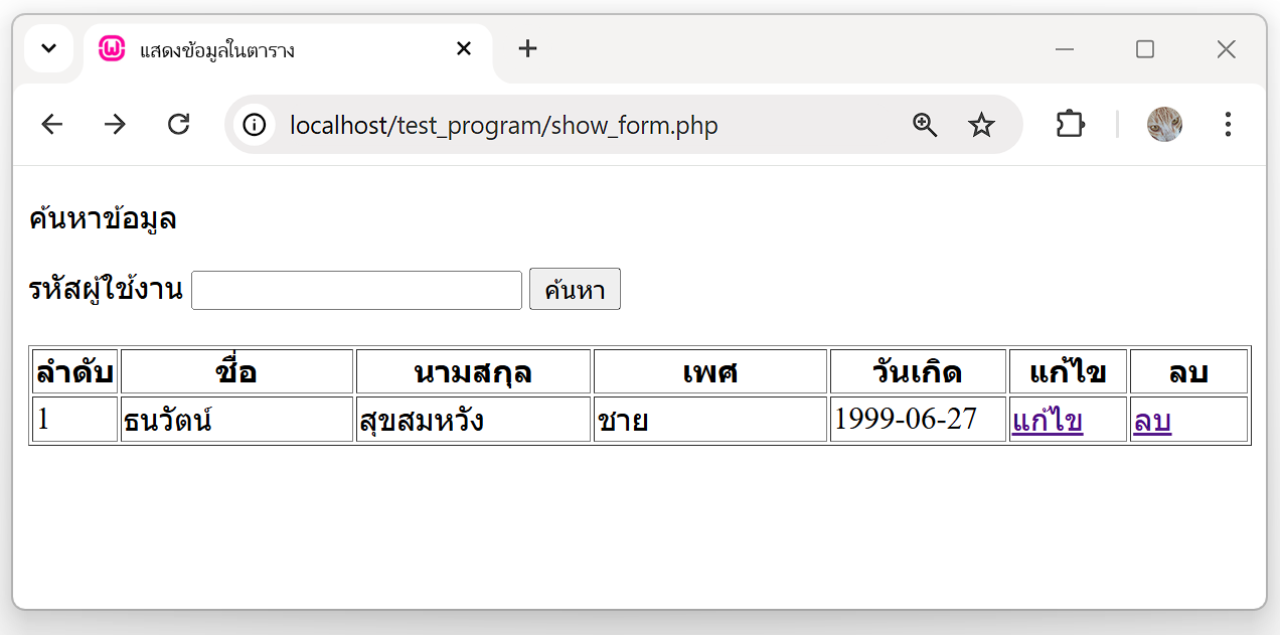Open the Extensions puzzle icon
The height and width of the screenshot is (635, 1280).
(x=1070, y=124)
